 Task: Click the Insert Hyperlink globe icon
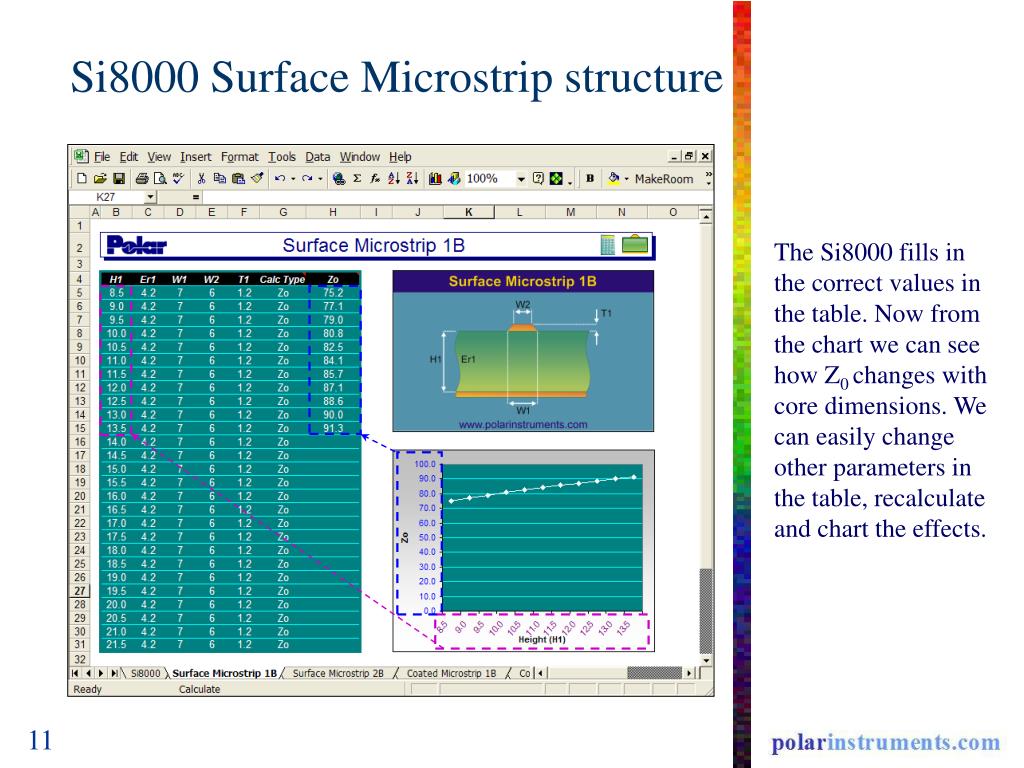coord(338,178)
